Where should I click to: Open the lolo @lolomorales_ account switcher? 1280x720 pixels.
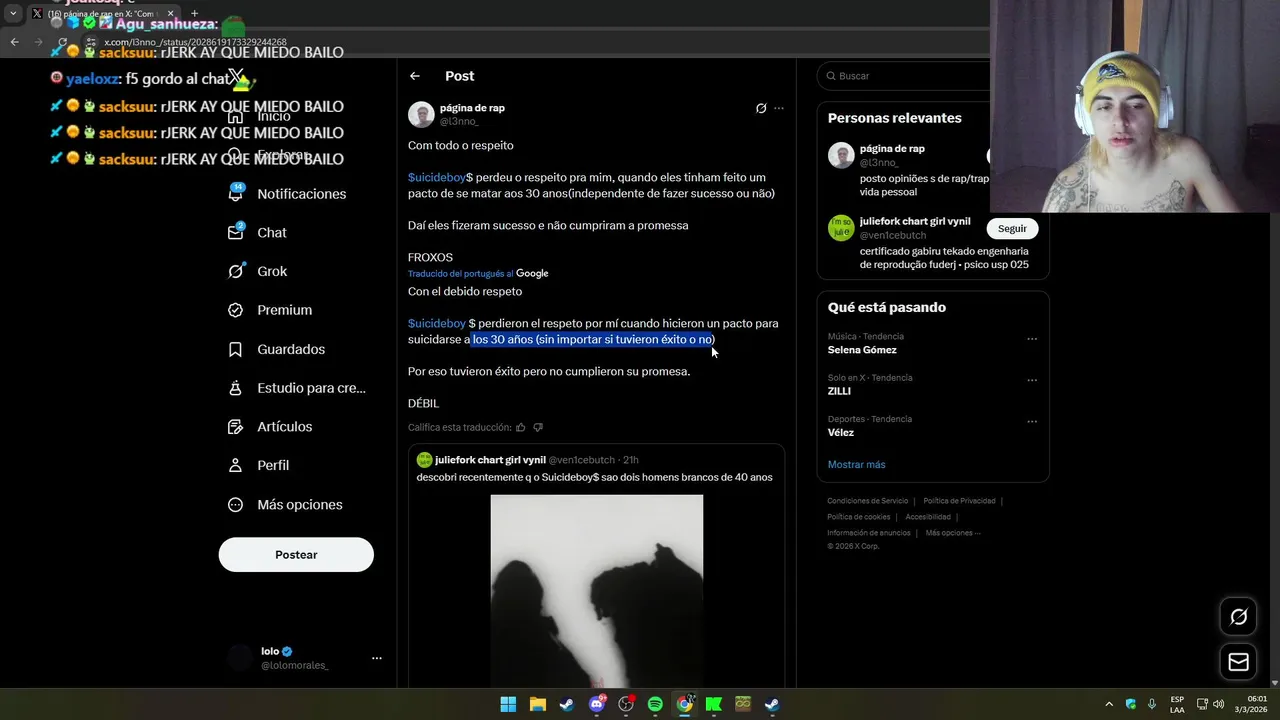click(305, 658)
